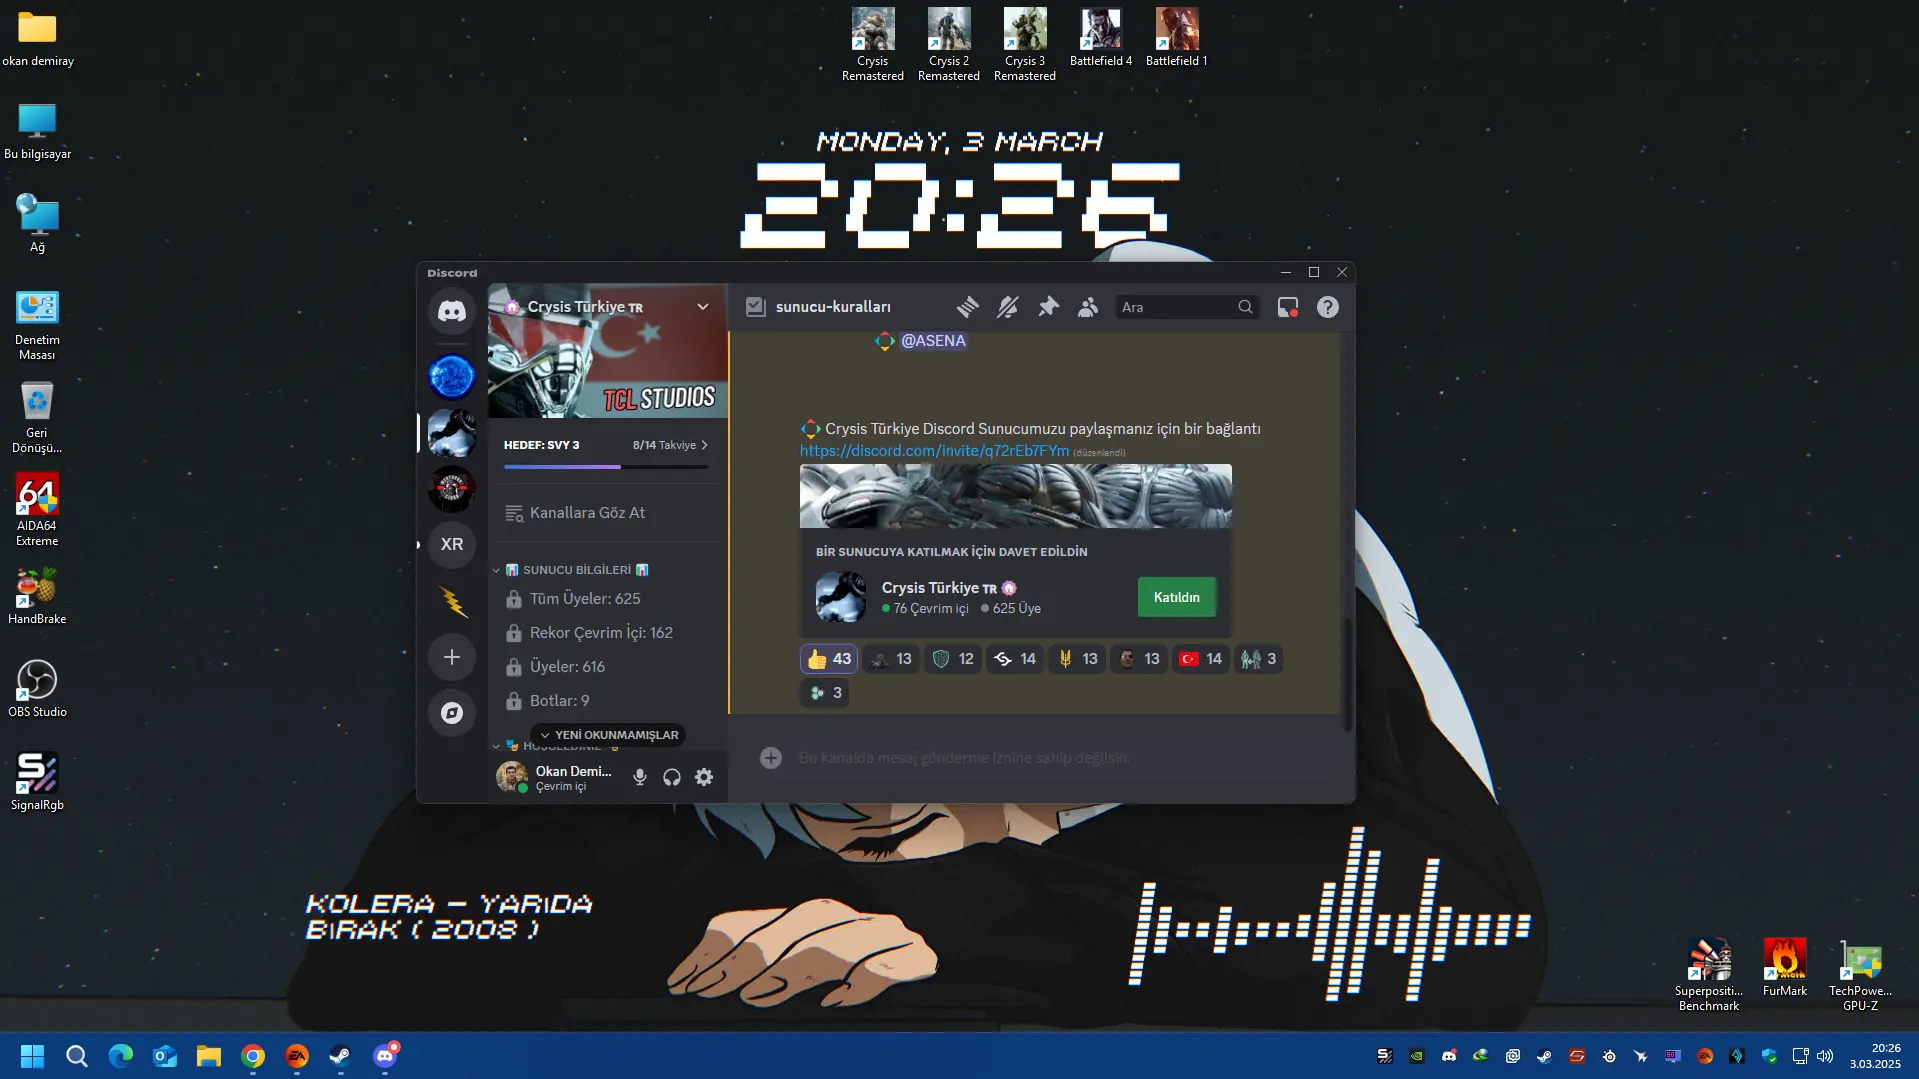The image size is (1919, 1079).
Task: Click the message scrollbar in Discord
Action: click(x=1347, y=675)
